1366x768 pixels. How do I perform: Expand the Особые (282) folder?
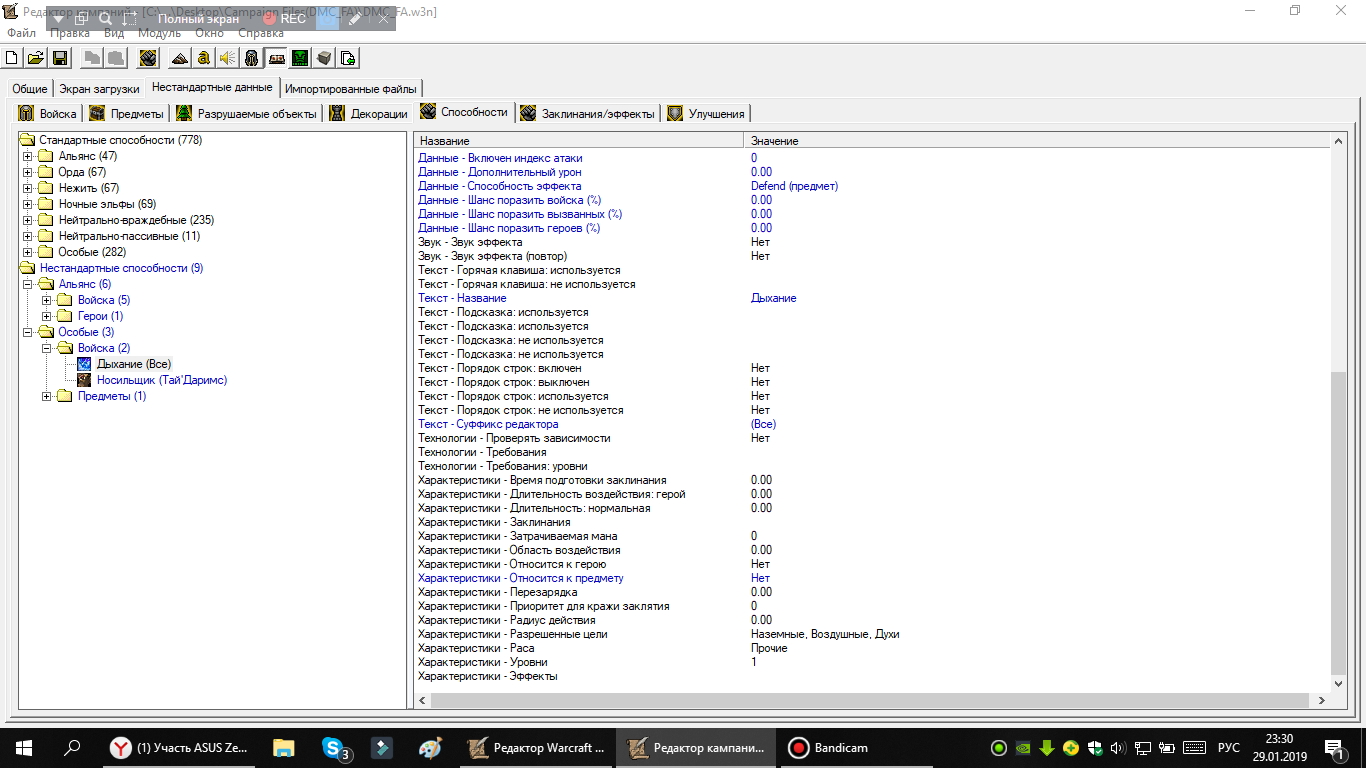pos(28,252)
